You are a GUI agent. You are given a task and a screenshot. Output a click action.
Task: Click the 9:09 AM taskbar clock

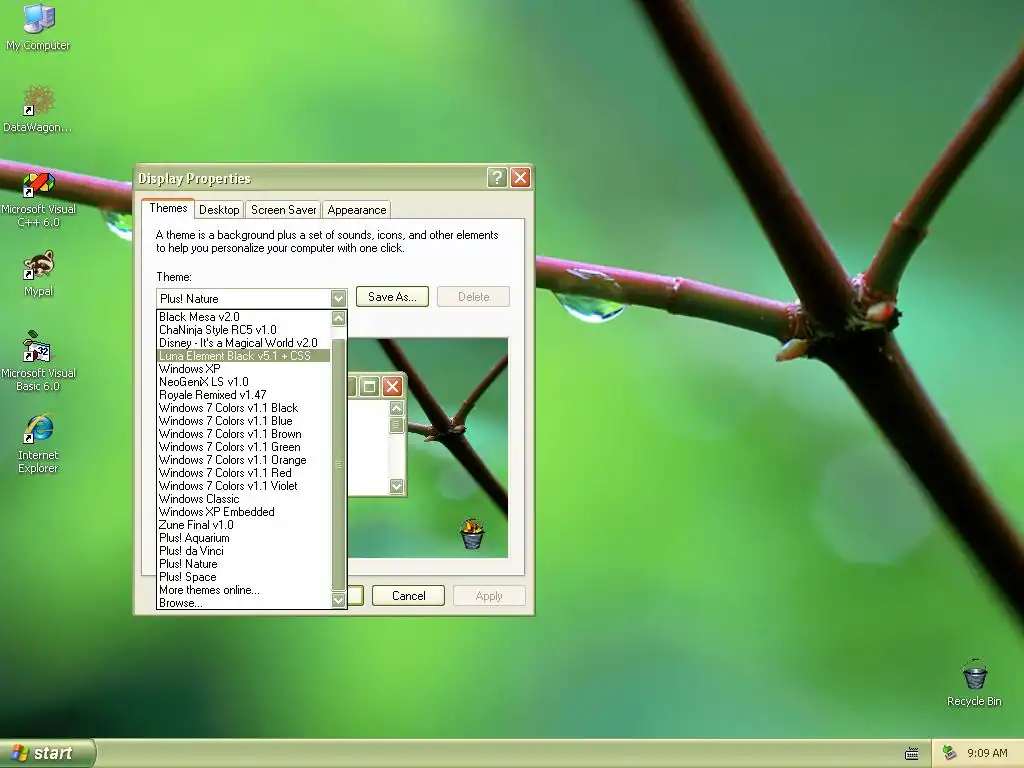tap(987, 753)
